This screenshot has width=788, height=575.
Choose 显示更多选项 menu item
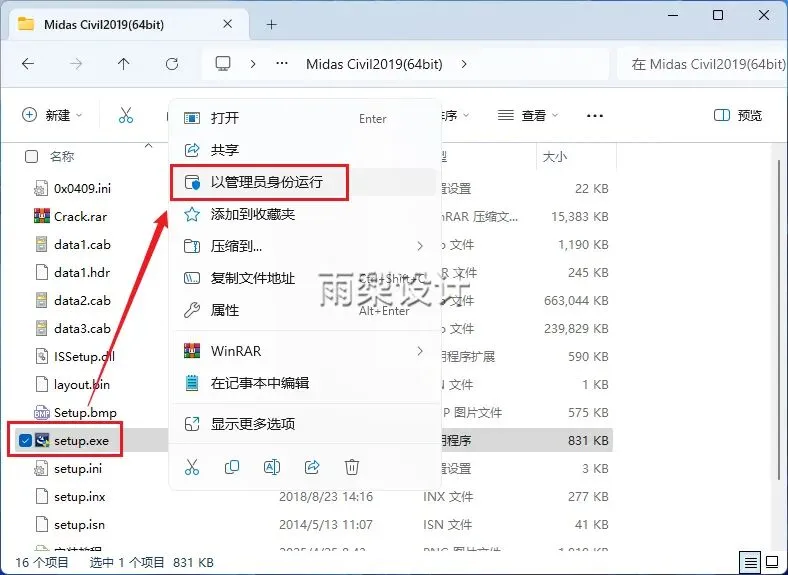pos(305,424)
